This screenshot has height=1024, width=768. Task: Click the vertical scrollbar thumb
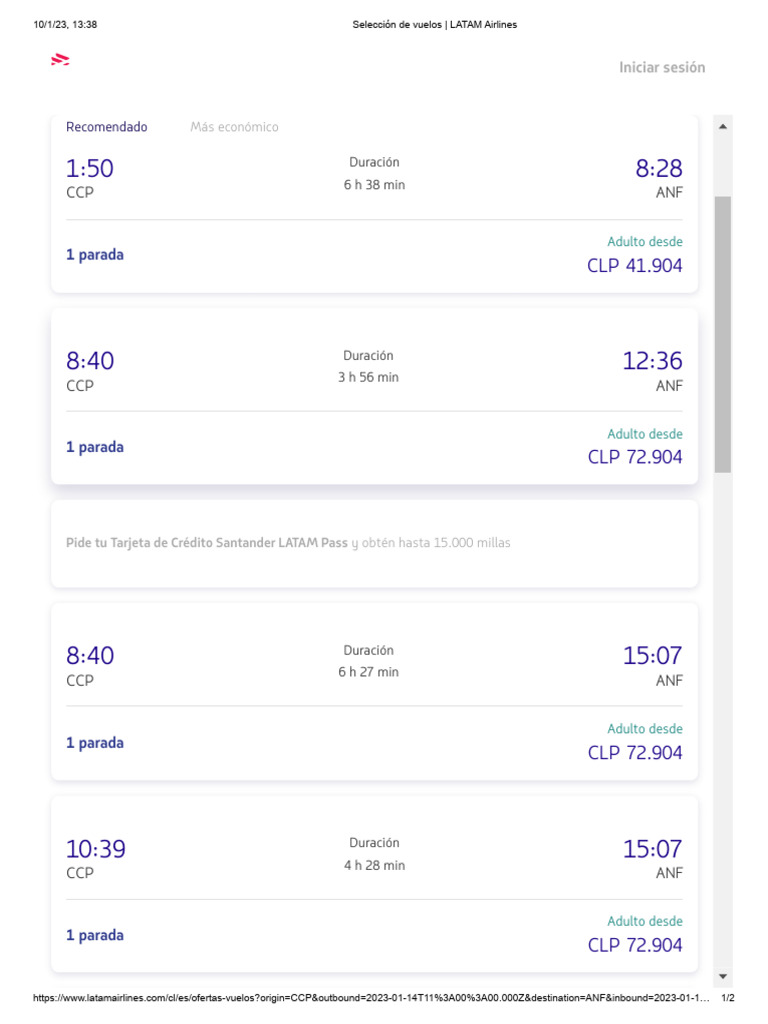[x=722, y=334]
